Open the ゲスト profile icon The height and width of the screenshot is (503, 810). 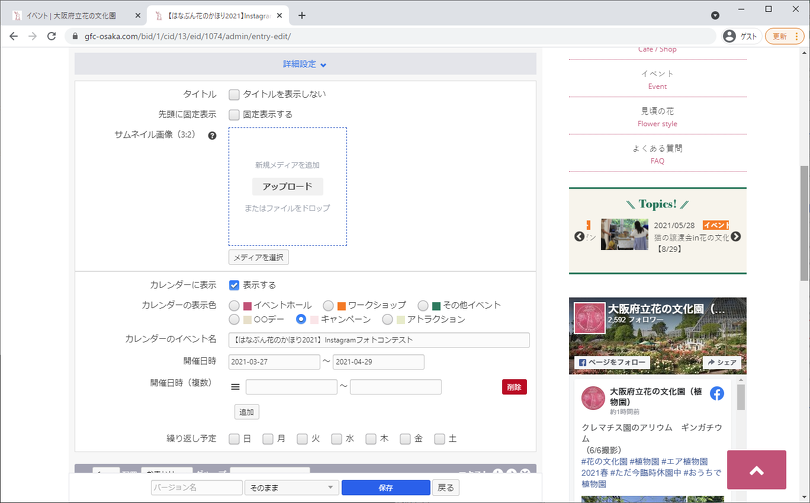tap(729, 36)
